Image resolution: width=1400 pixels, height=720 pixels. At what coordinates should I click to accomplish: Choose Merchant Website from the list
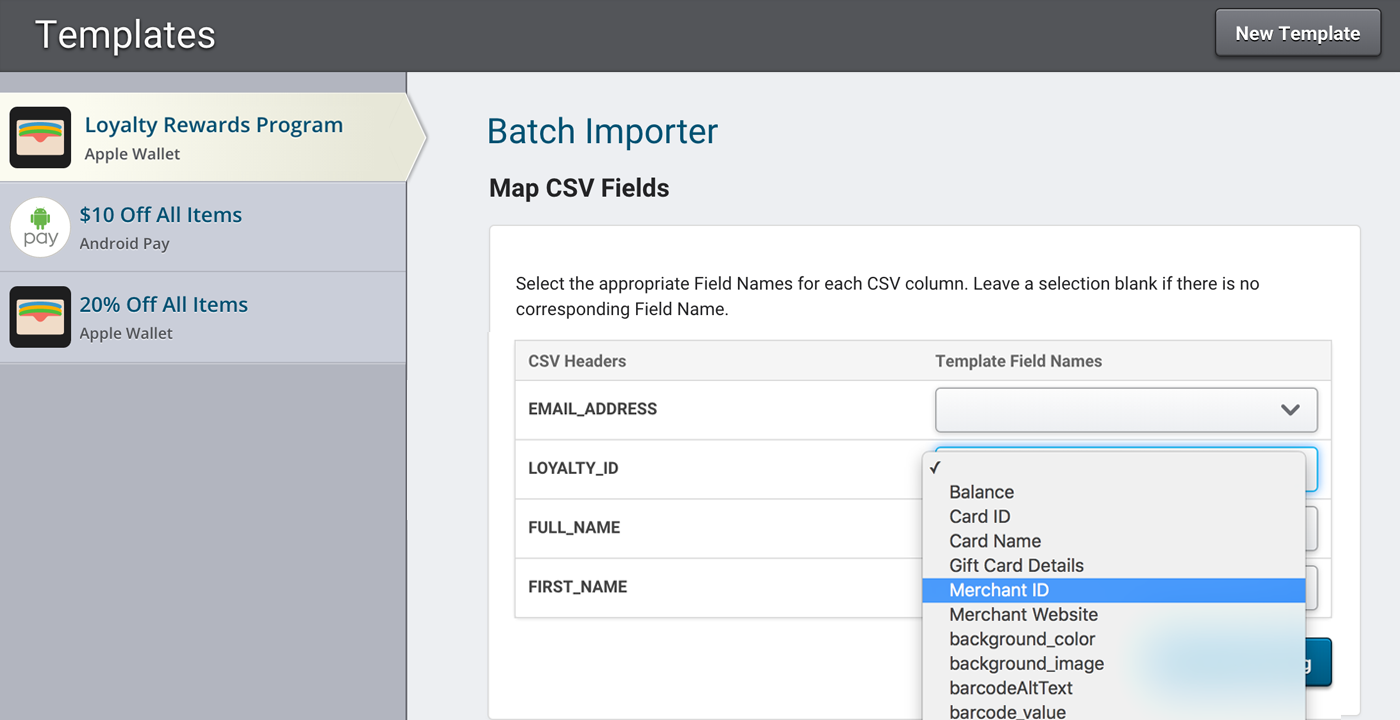[1023, 614]
